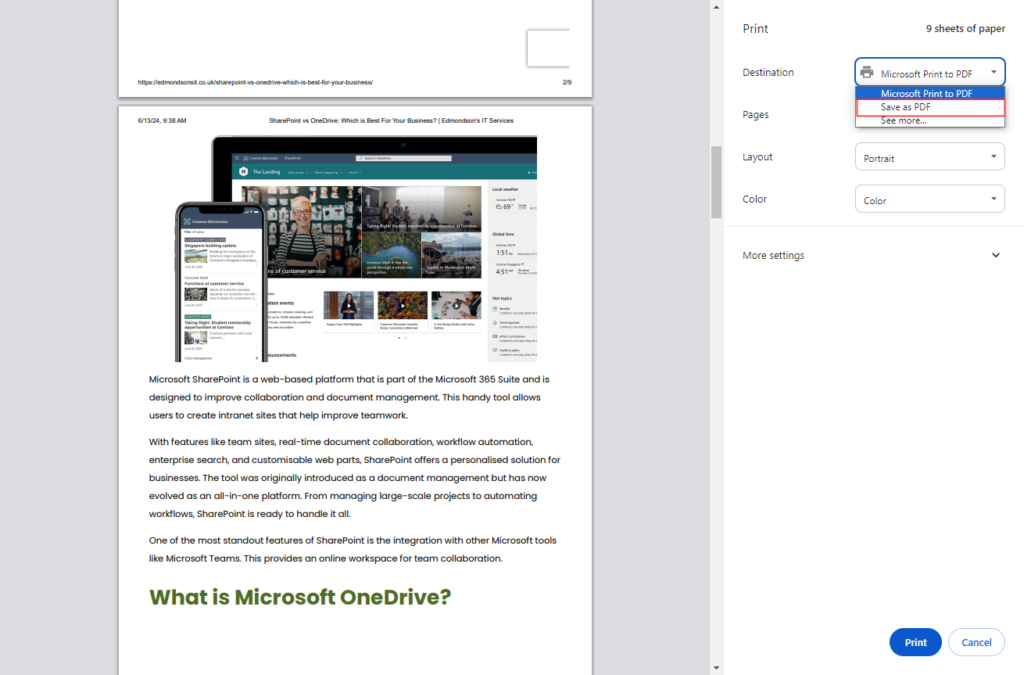Click the More settings chevron icon
The image size is (1024, 675).
click(995, 255)
